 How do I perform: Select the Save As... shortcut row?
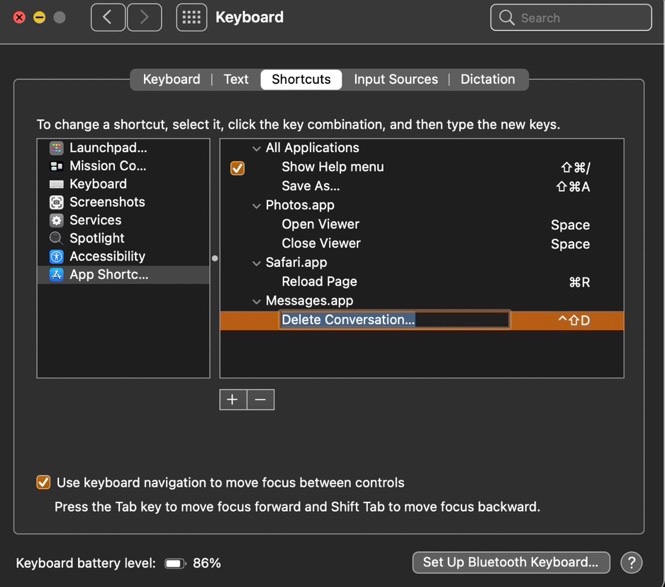point(422,186)
